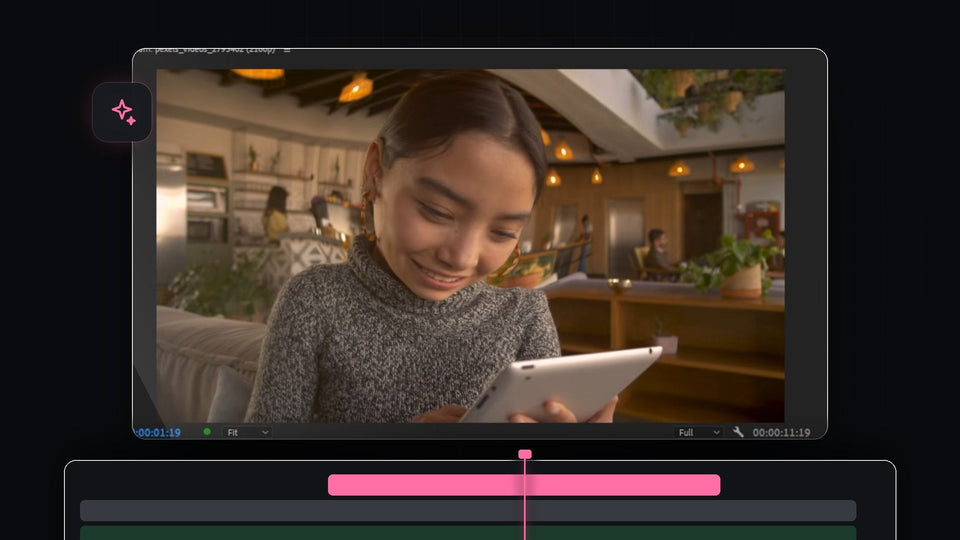Click the empty track area left of the pink clip
The image size is (960, 540).
pyautogui.click(x=204, y=485)
